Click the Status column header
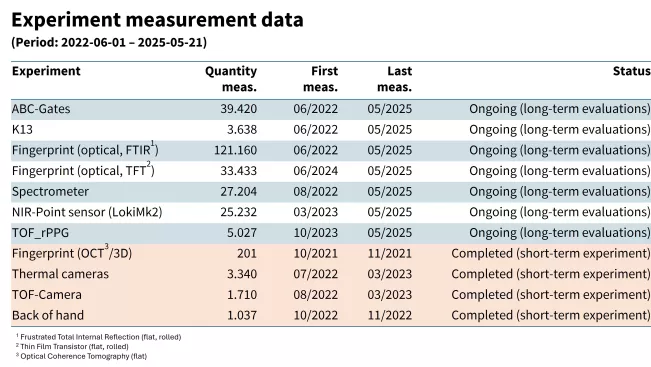651x367 pixels. point(631,71)
